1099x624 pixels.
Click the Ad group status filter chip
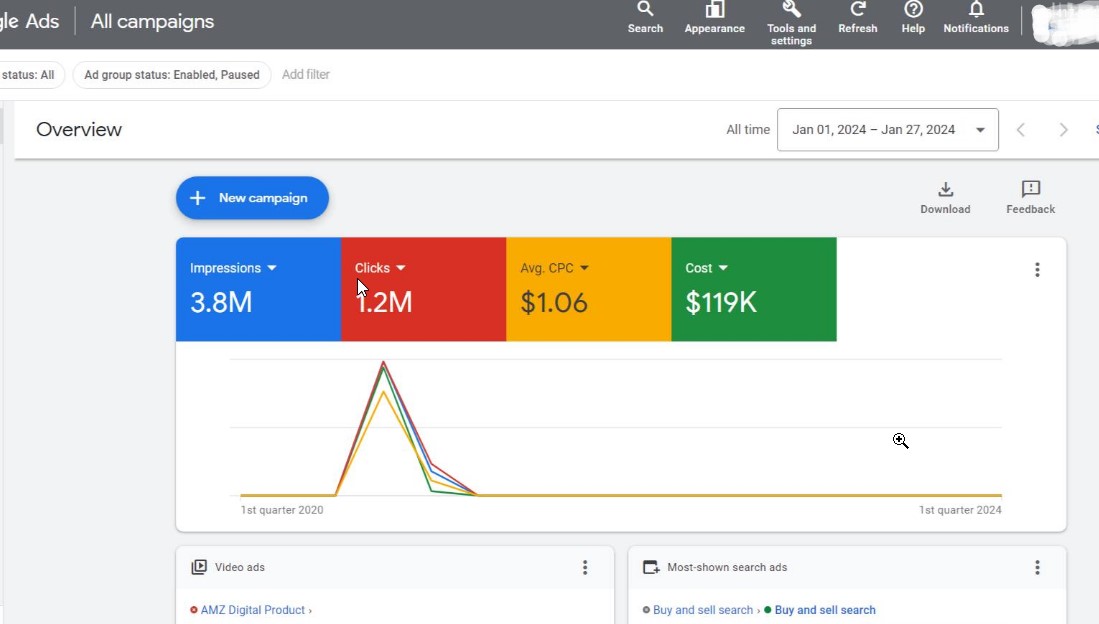tap(171, 75)
